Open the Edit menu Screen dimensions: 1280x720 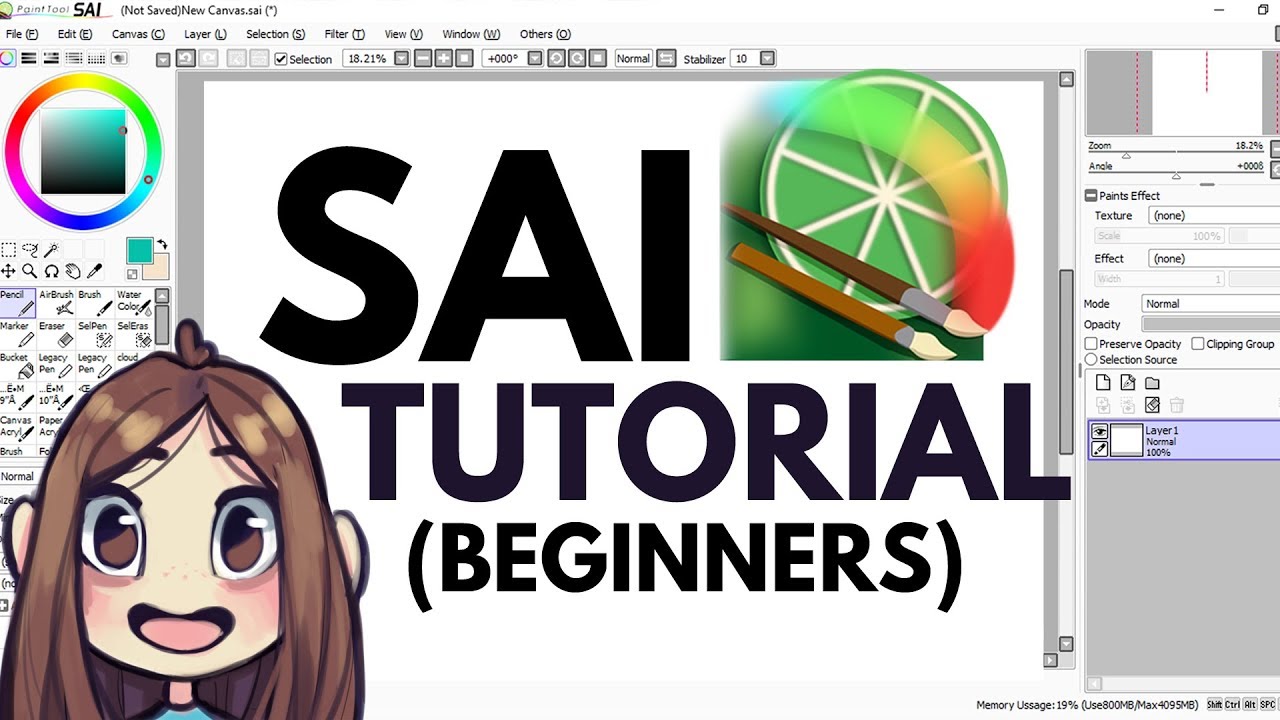(x=75, y=34)
